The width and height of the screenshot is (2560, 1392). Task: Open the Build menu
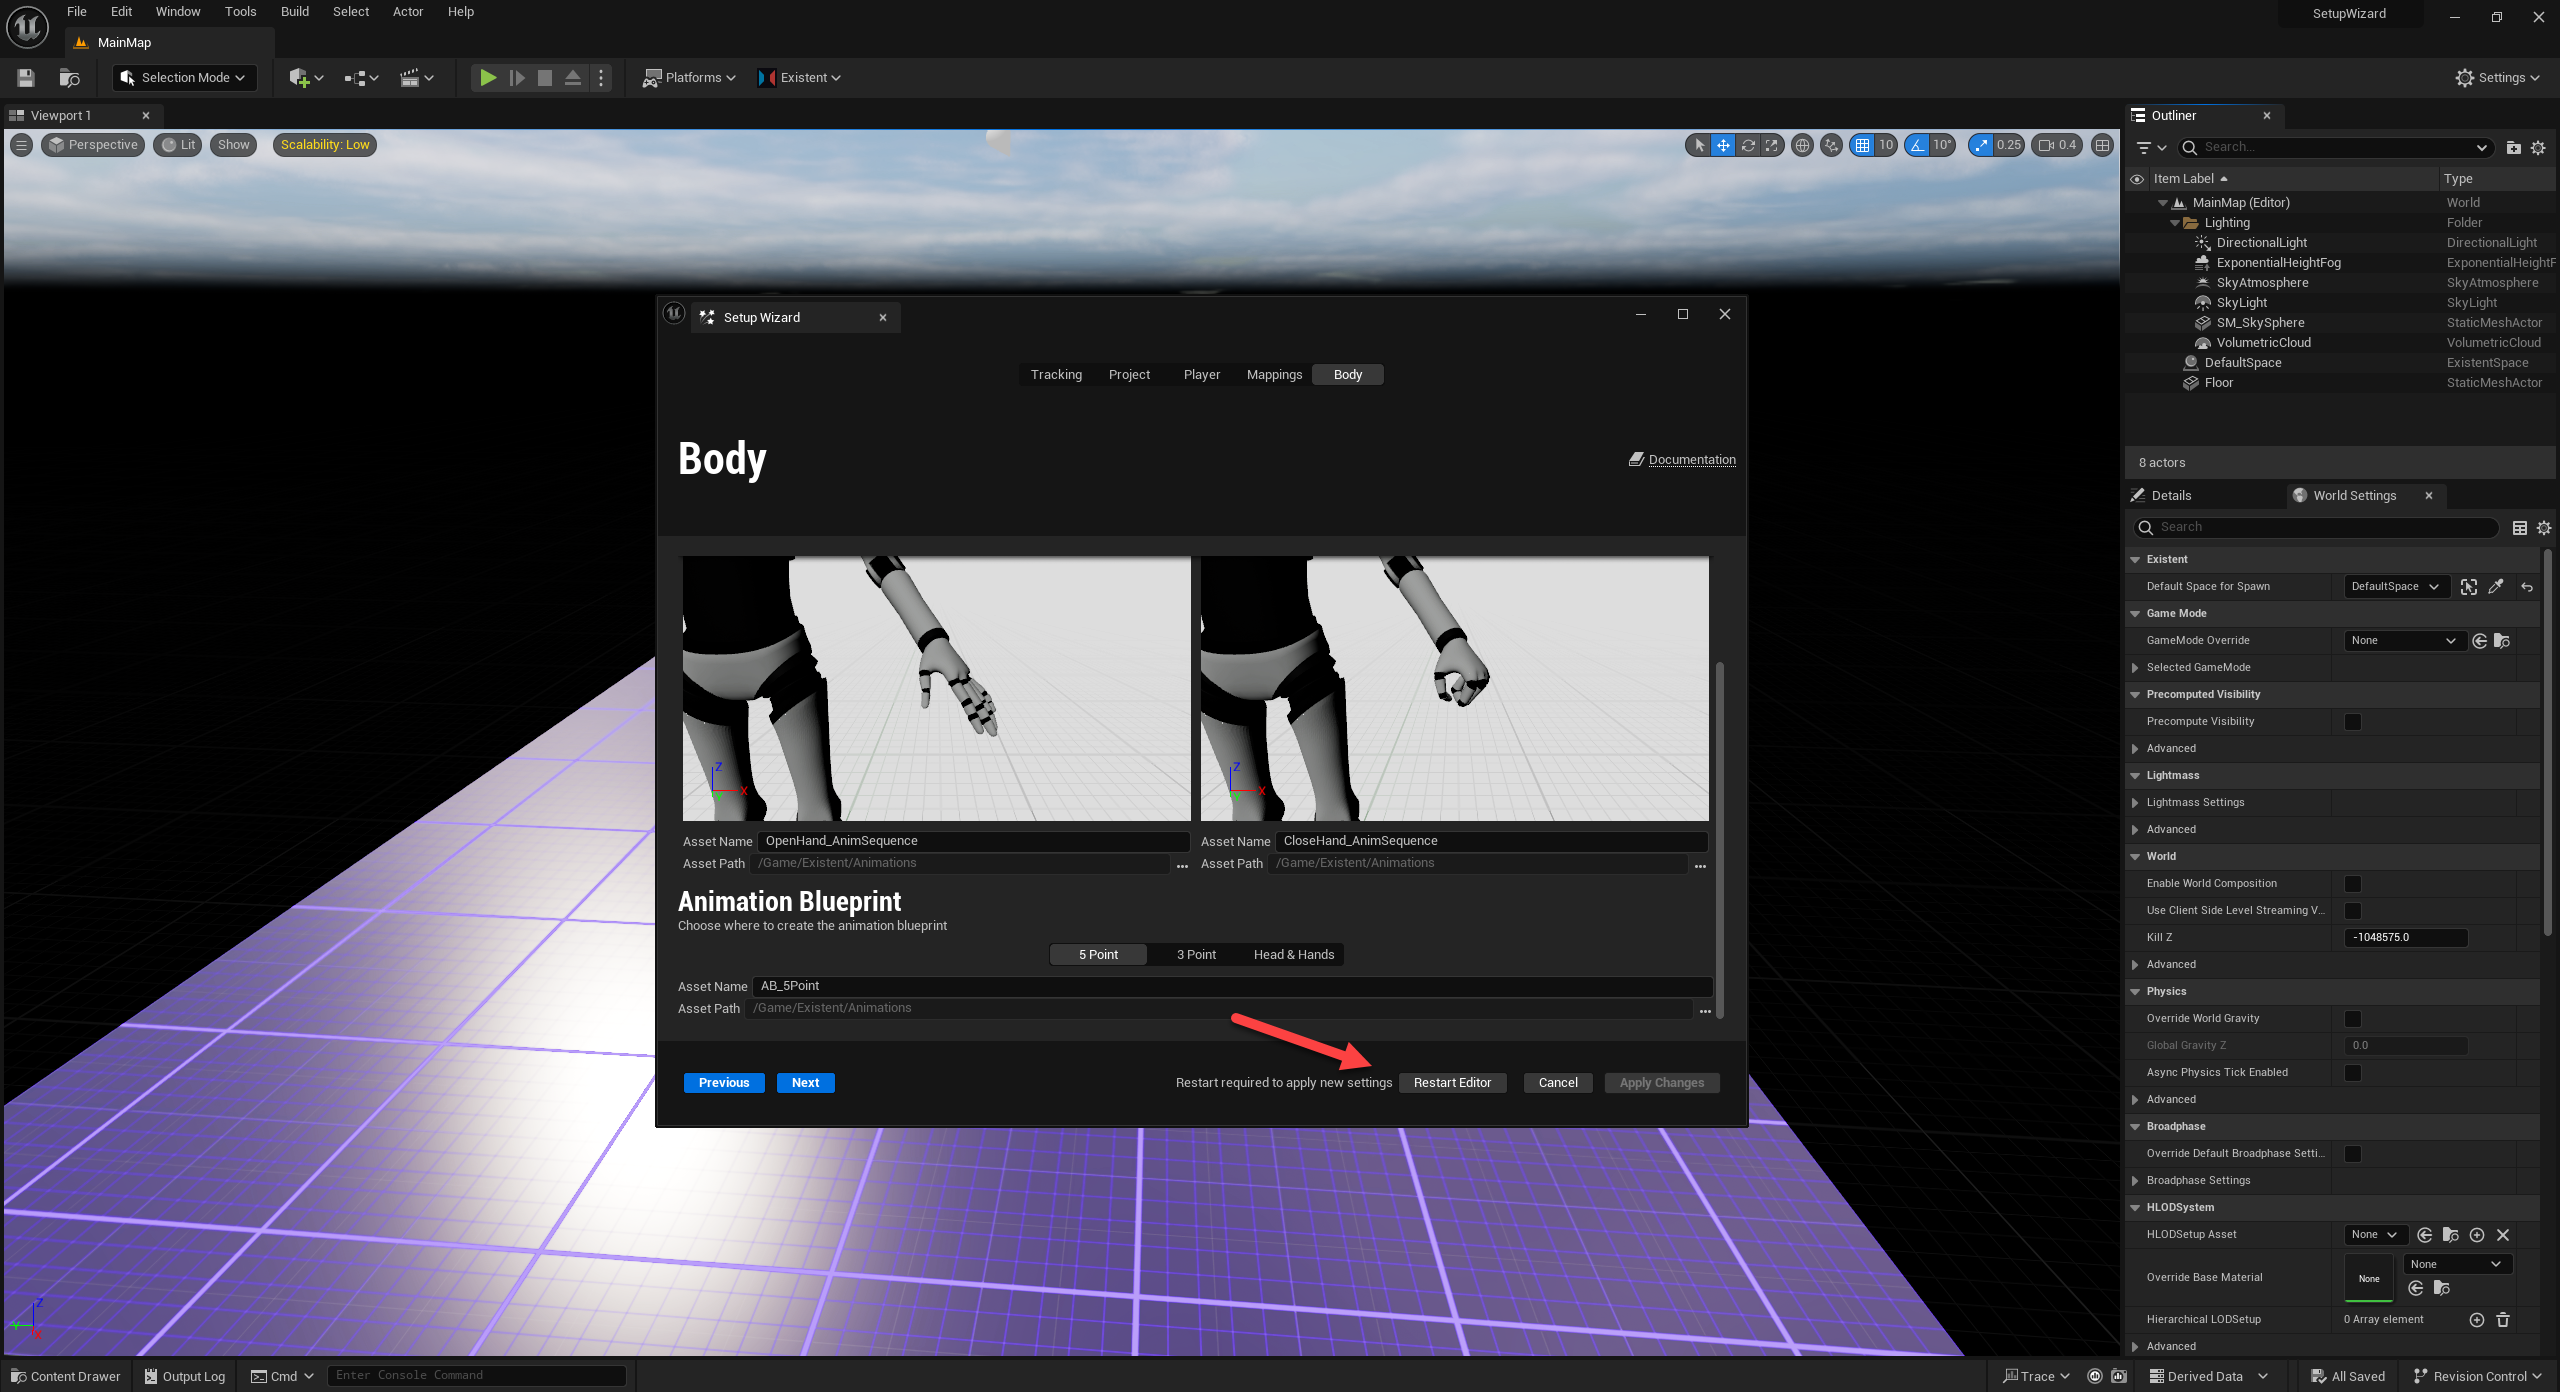click(x=294, y=12)
